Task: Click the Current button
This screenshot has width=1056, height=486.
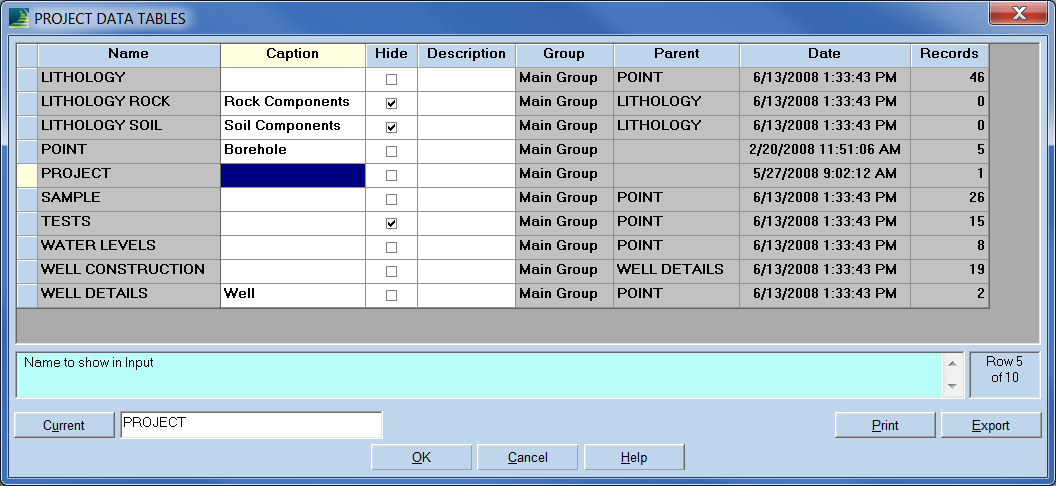Action: coord(64,425)
